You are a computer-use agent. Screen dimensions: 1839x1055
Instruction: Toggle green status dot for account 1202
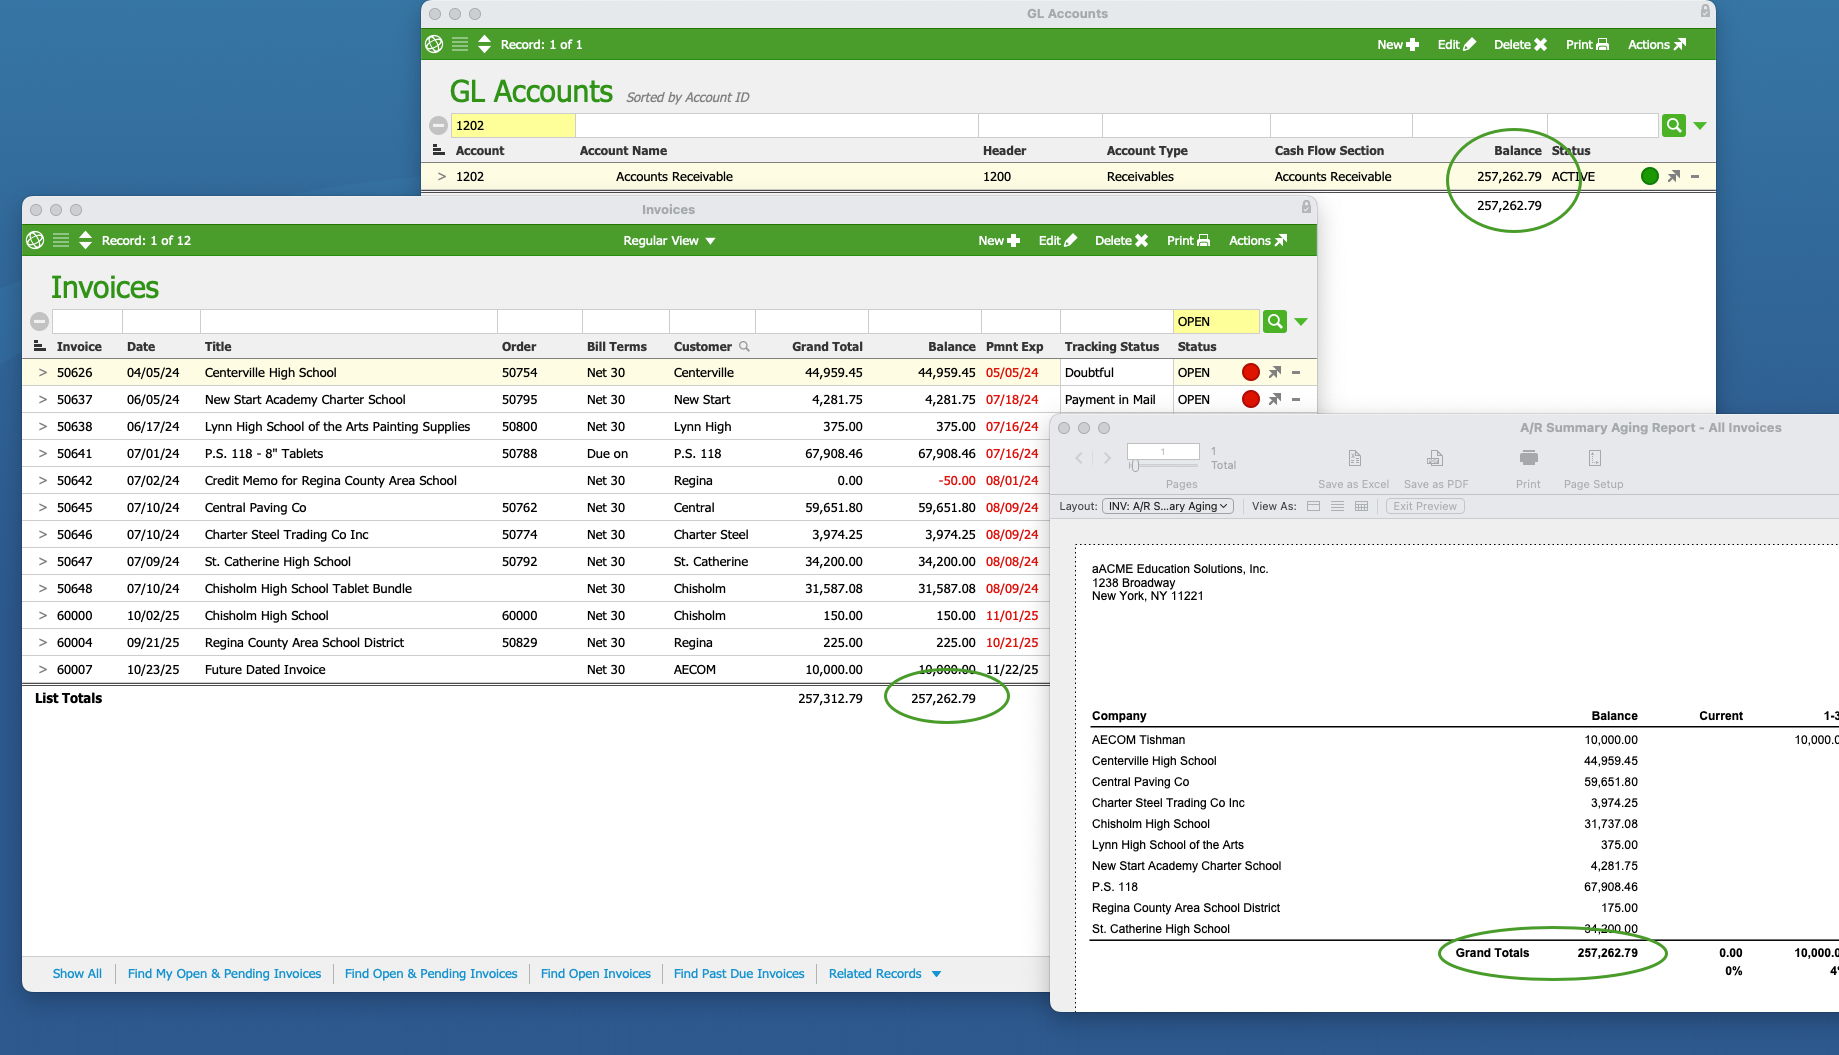[x=1649, y=176]
